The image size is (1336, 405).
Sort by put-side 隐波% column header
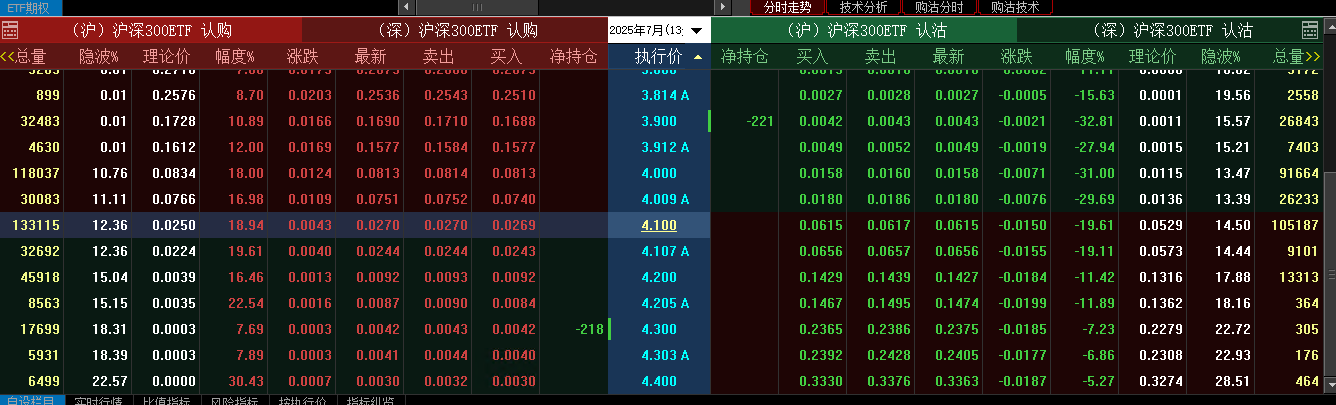[1220, 57]
